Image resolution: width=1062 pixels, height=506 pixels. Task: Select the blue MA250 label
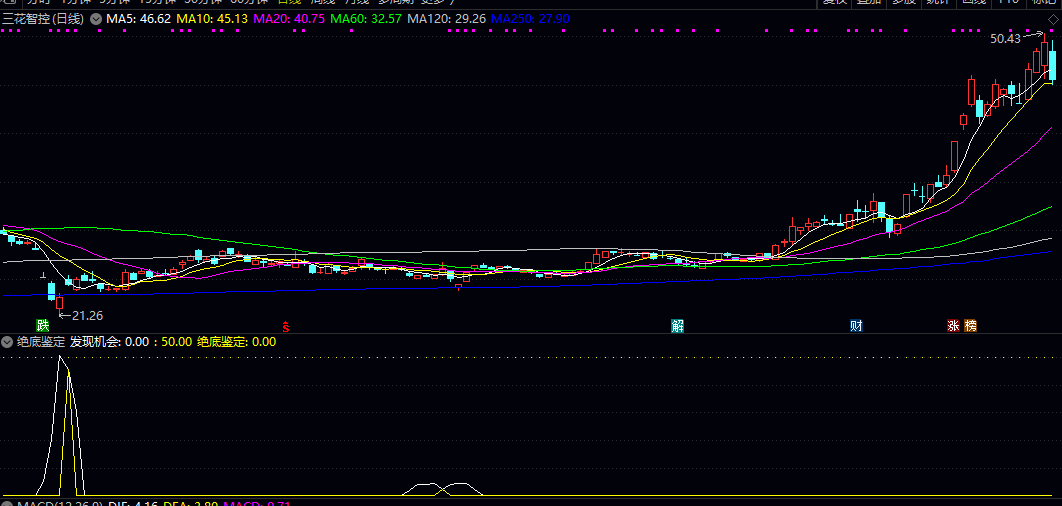[x=530, y=19]
